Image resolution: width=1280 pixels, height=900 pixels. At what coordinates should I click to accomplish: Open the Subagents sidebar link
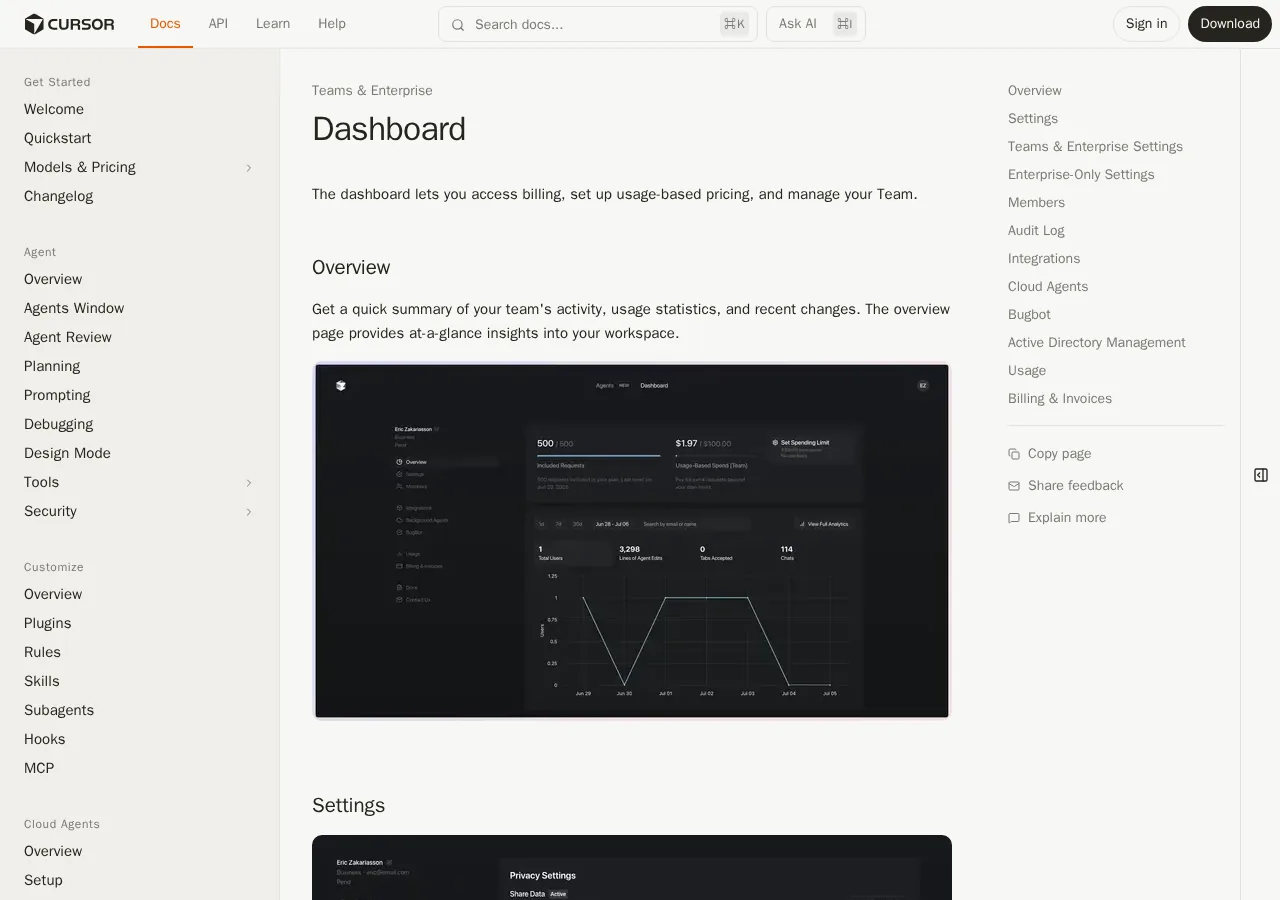pos(59,710)
